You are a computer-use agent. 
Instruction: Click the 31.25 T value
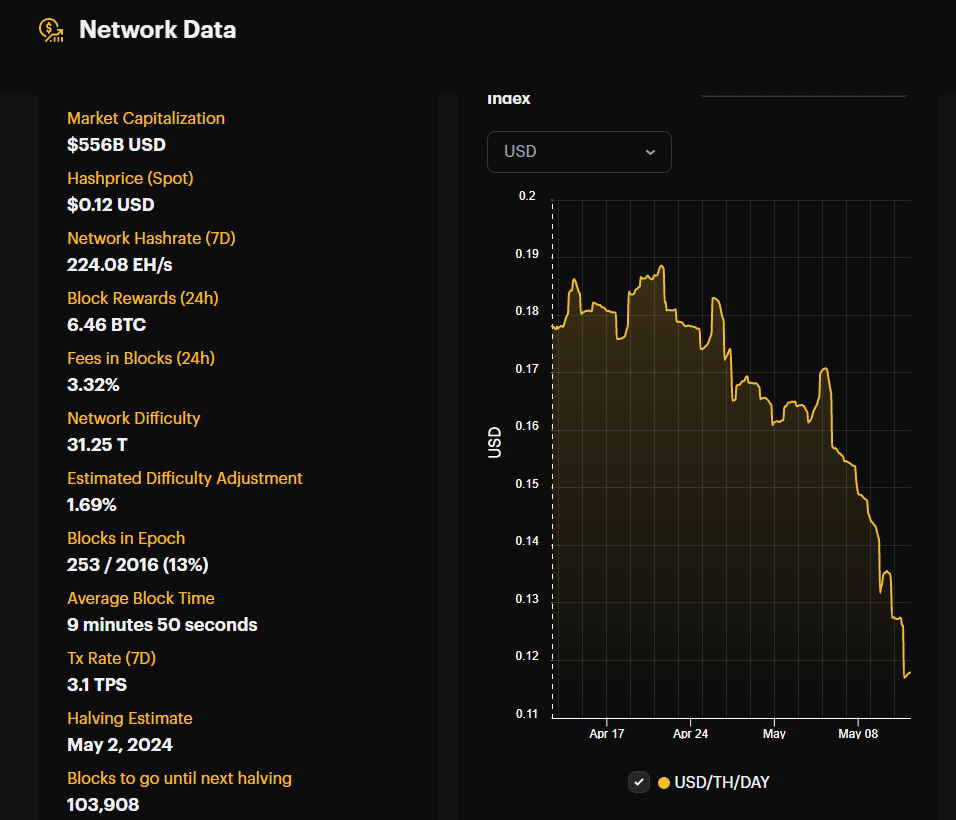(x=98, y=444)
